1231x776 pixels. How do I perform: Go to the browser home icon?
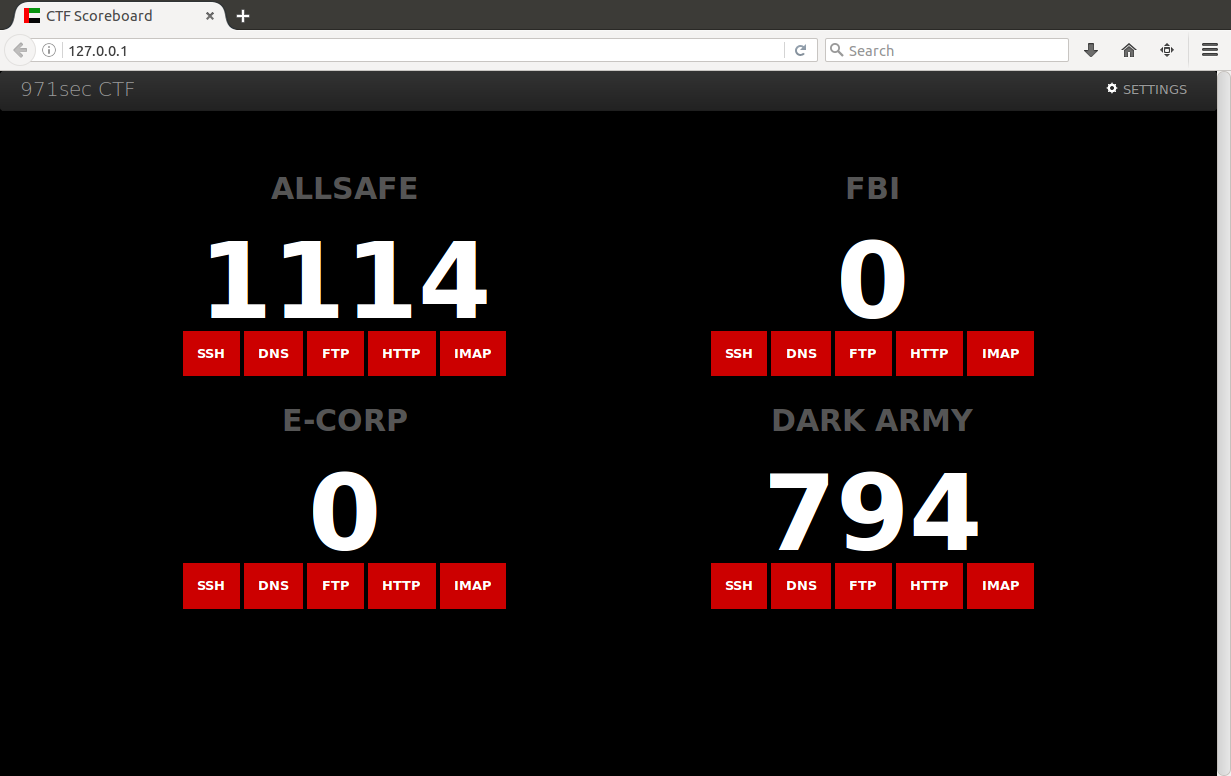click(1129, 50)
